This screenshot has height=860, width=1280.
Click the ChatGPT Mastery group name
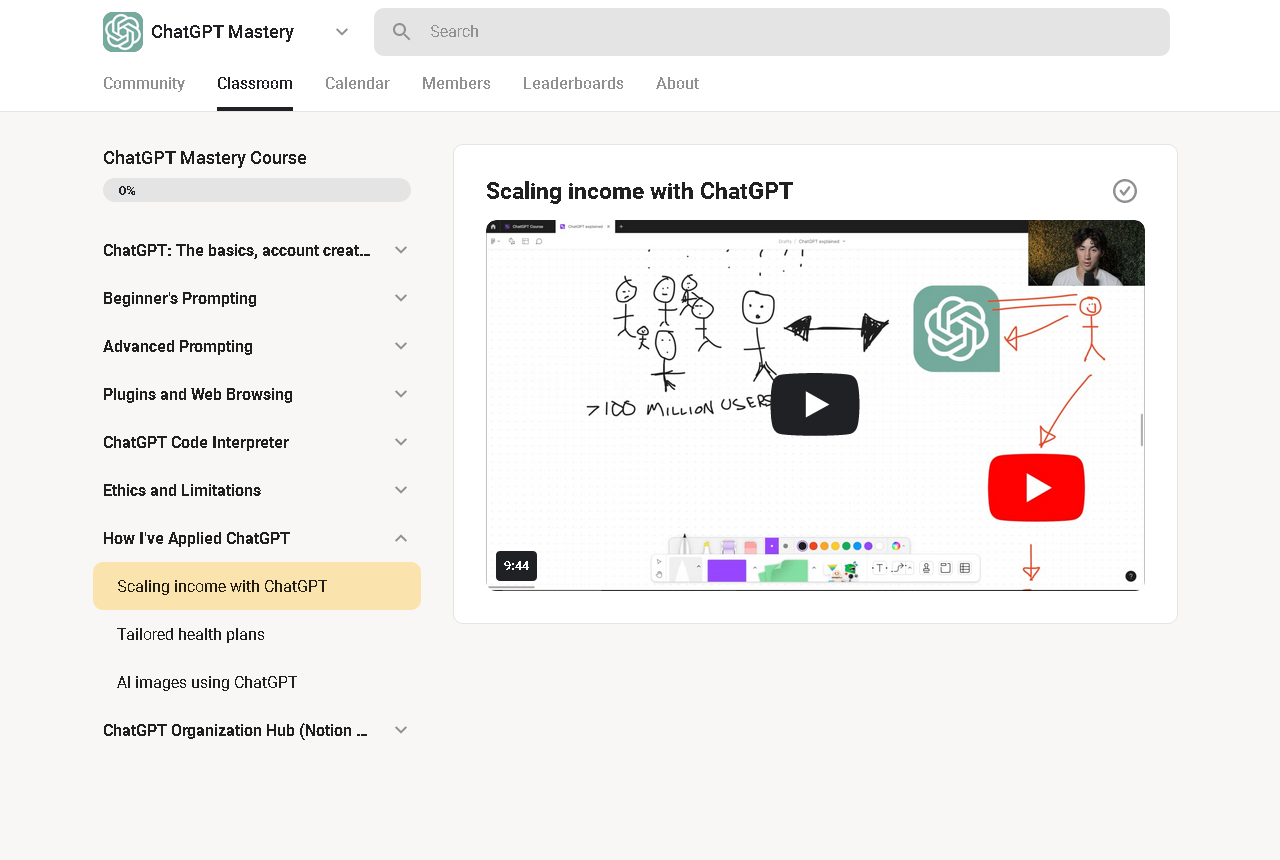click(x=222, y=32)
